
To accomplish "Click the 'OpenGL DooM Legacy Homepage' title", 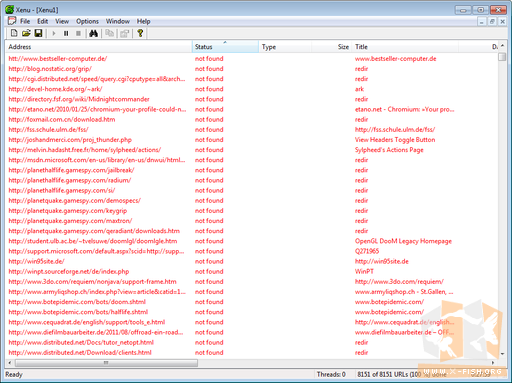I will pyautogui.click(x=403, y=241).
